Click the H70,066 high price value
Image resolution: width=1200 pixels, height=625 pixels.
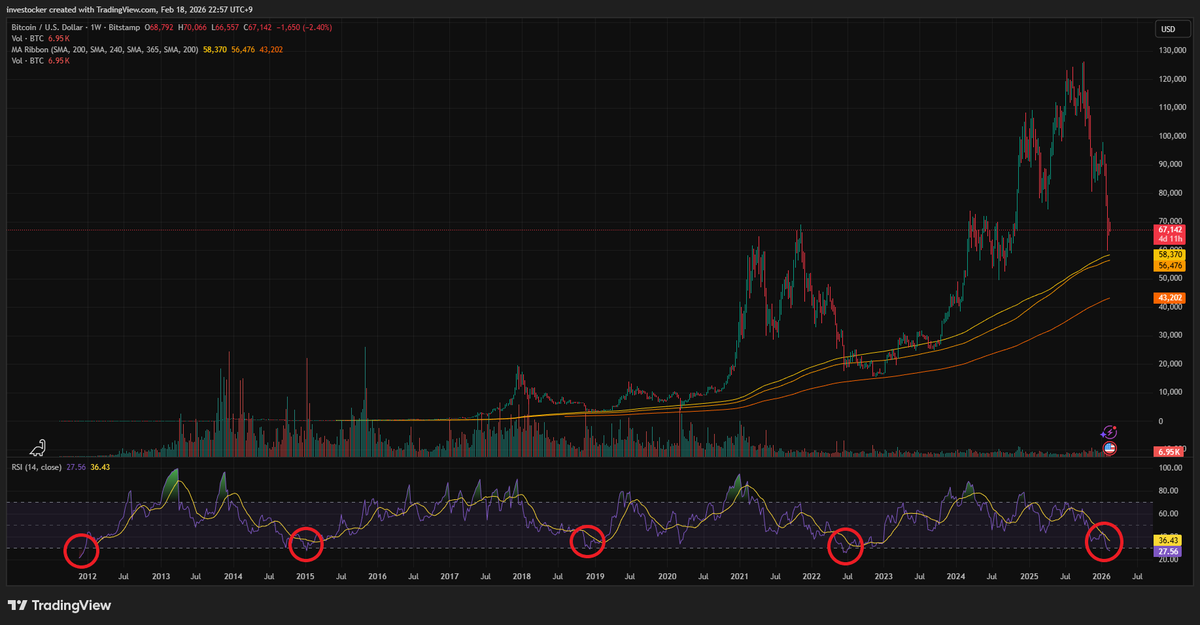pyautogui.click(x=194, y=28)
